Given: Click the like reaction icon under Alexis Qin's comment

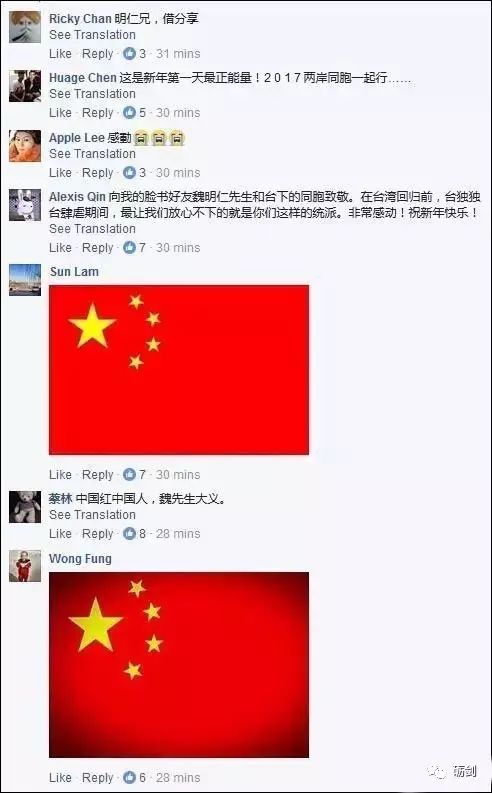Looking at the screenshot, I should [x=130, y=247].
